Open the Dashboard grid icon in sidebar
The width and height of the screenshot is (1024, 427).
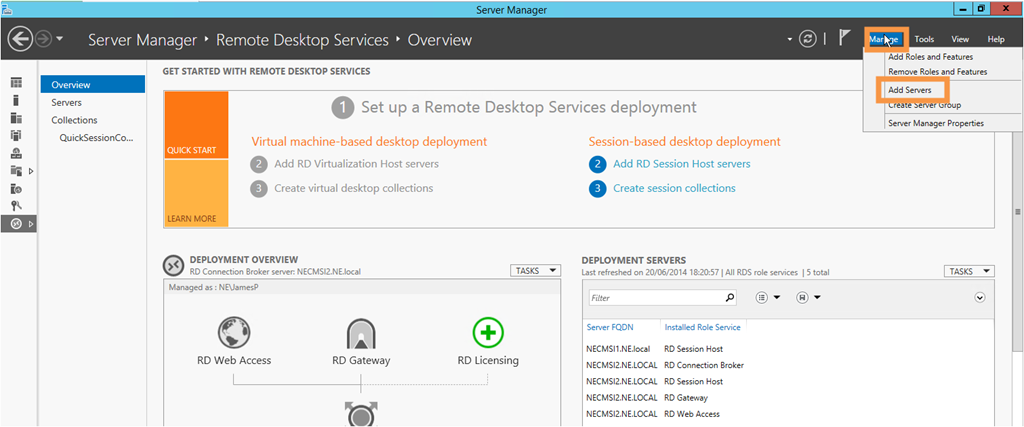tap(16, 83)
